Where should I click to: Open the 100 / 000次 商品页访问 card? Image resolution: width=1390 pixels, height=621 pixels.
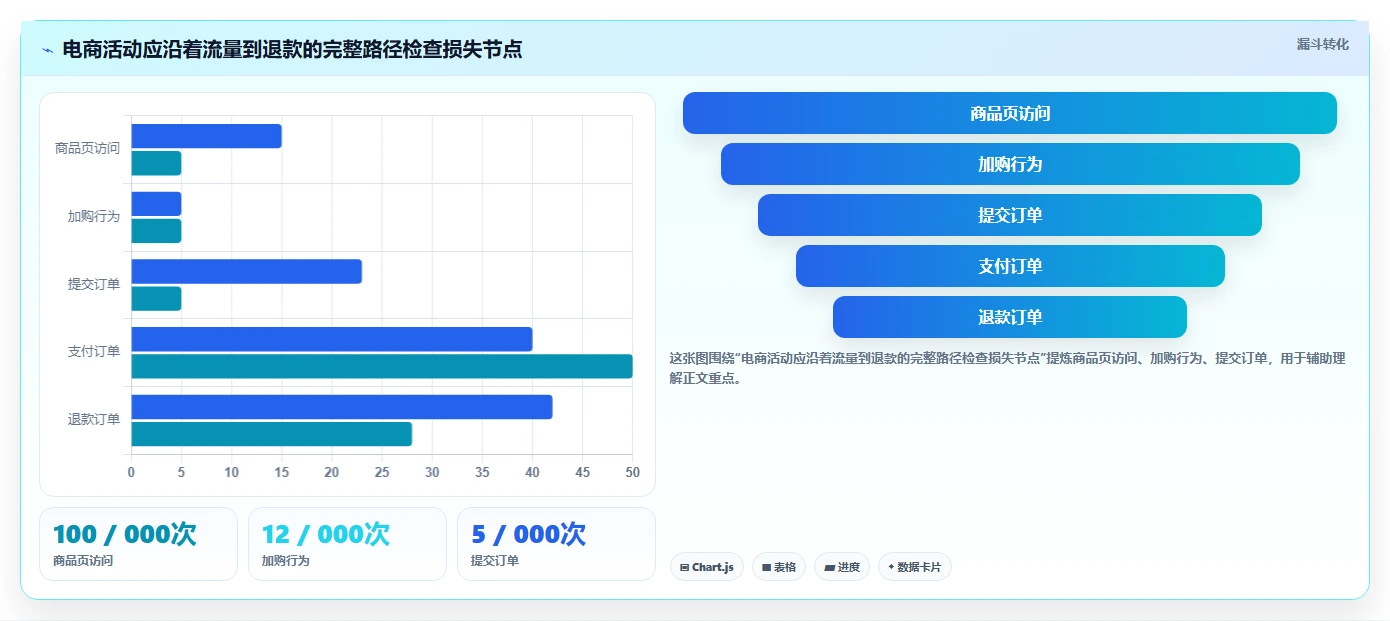[x=138, y=544]
